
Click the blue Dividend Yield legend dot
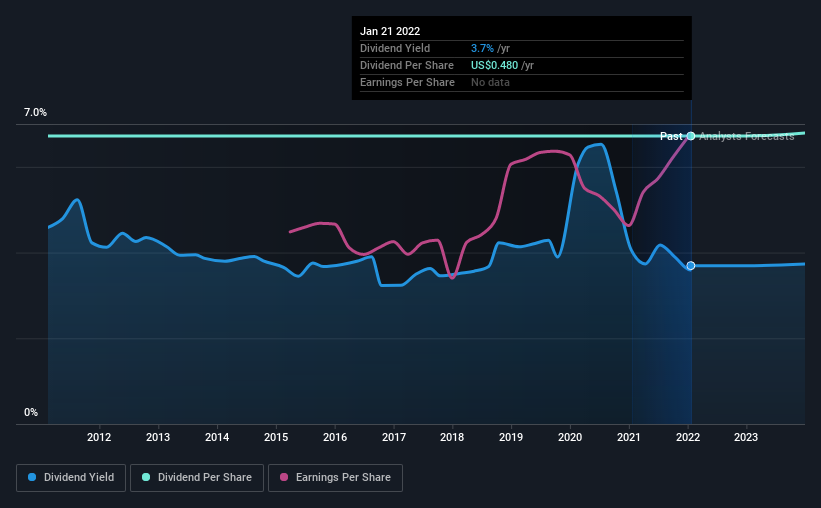point(32,477)
